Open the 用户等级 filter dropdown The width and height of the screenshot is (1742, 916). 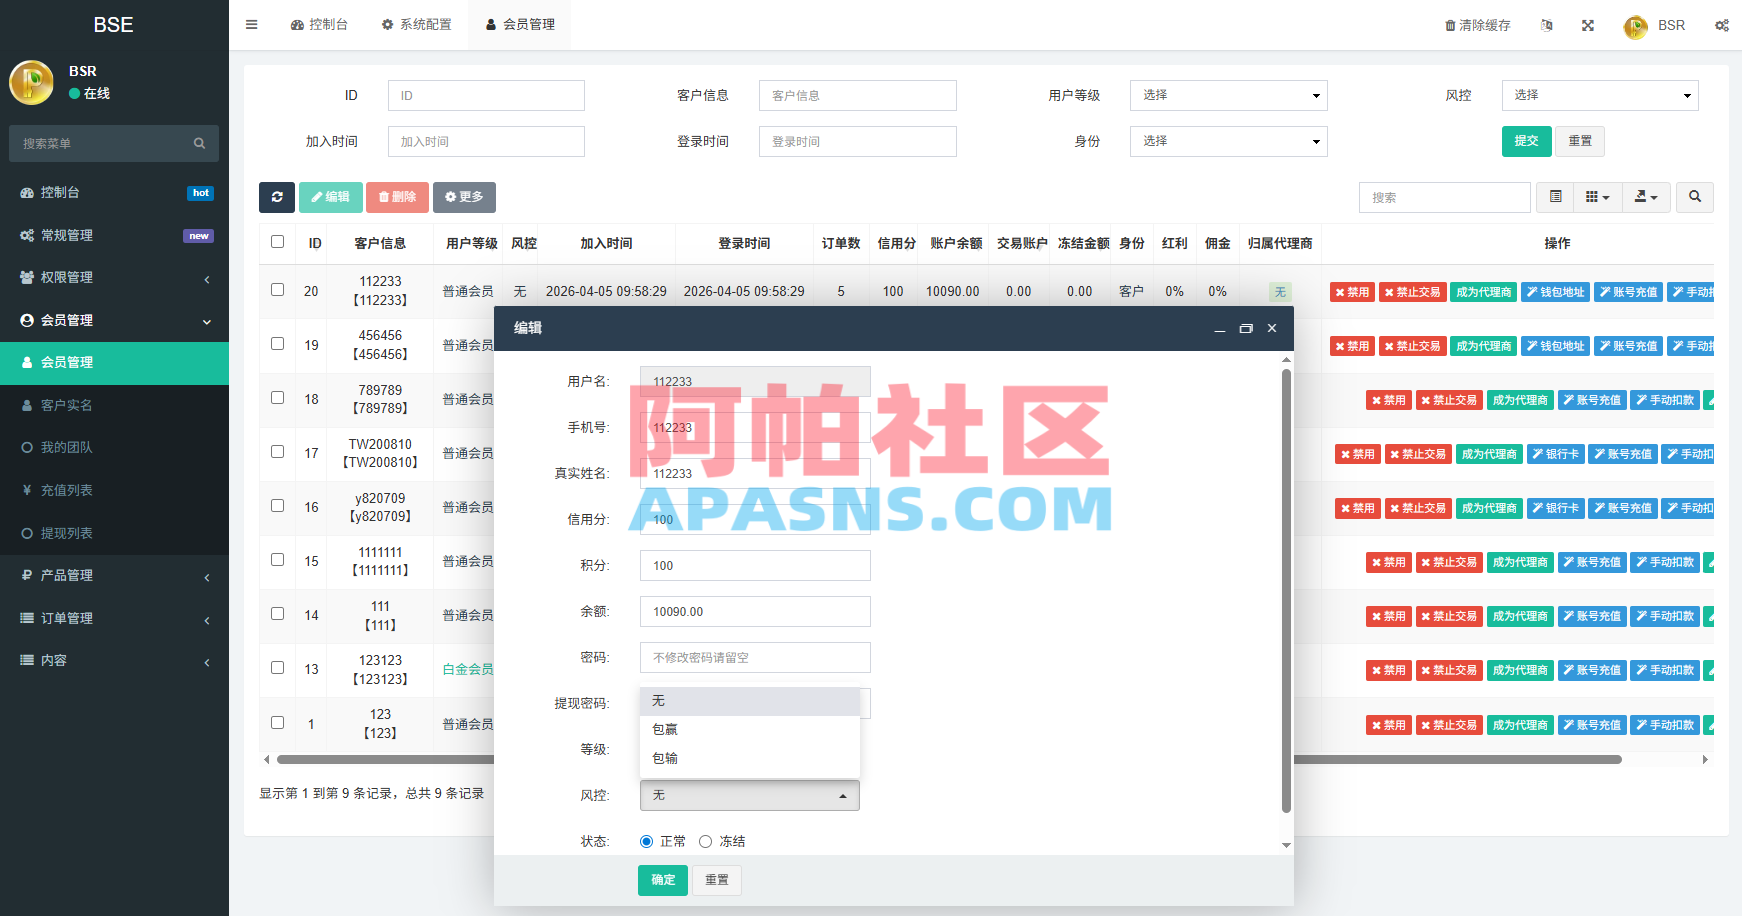[1229, 95]
